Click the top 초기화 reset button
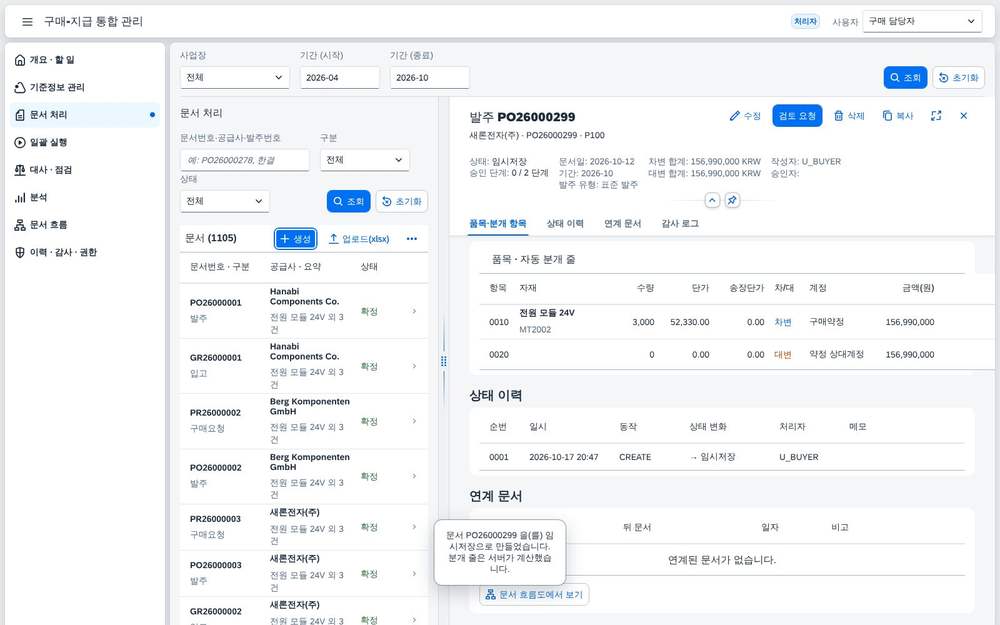The height and width of the screenshot is (625, 1000). [x=959, y=77]
